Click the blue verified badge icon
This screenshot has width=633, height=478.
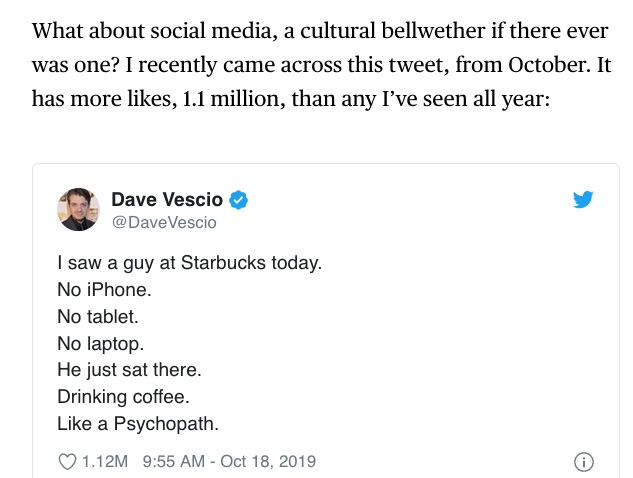pos(239,200)
